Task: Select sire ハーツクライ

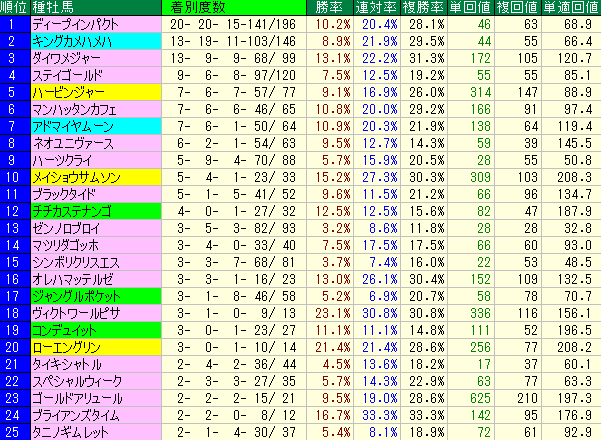Action: click(96, 160)
